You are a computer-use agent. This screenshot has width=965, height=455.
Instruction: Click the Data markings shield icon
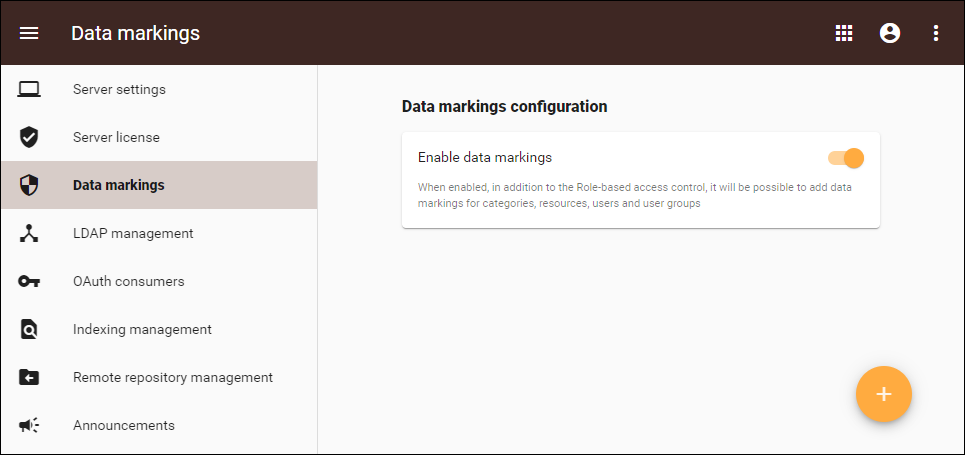click(x=29, y=185)
